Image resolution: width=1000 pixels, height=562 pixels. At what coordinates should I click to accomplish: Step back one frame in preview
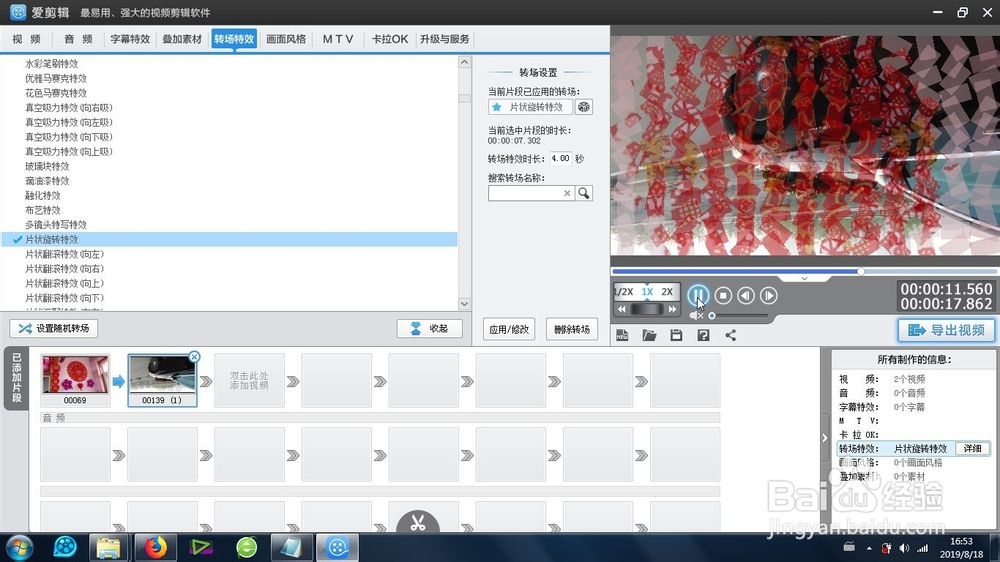pyautogui.click(x=746, y=295)
